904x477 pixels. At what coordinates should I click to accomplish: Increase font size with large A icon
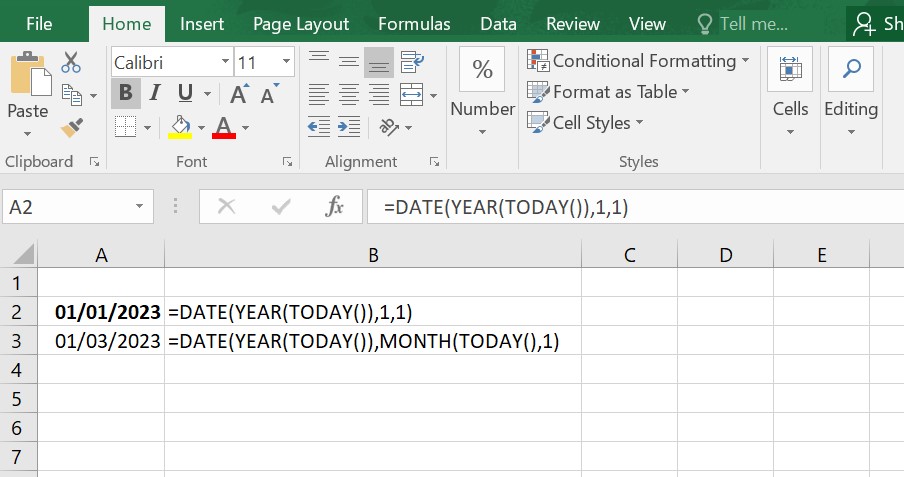point(239,93)
